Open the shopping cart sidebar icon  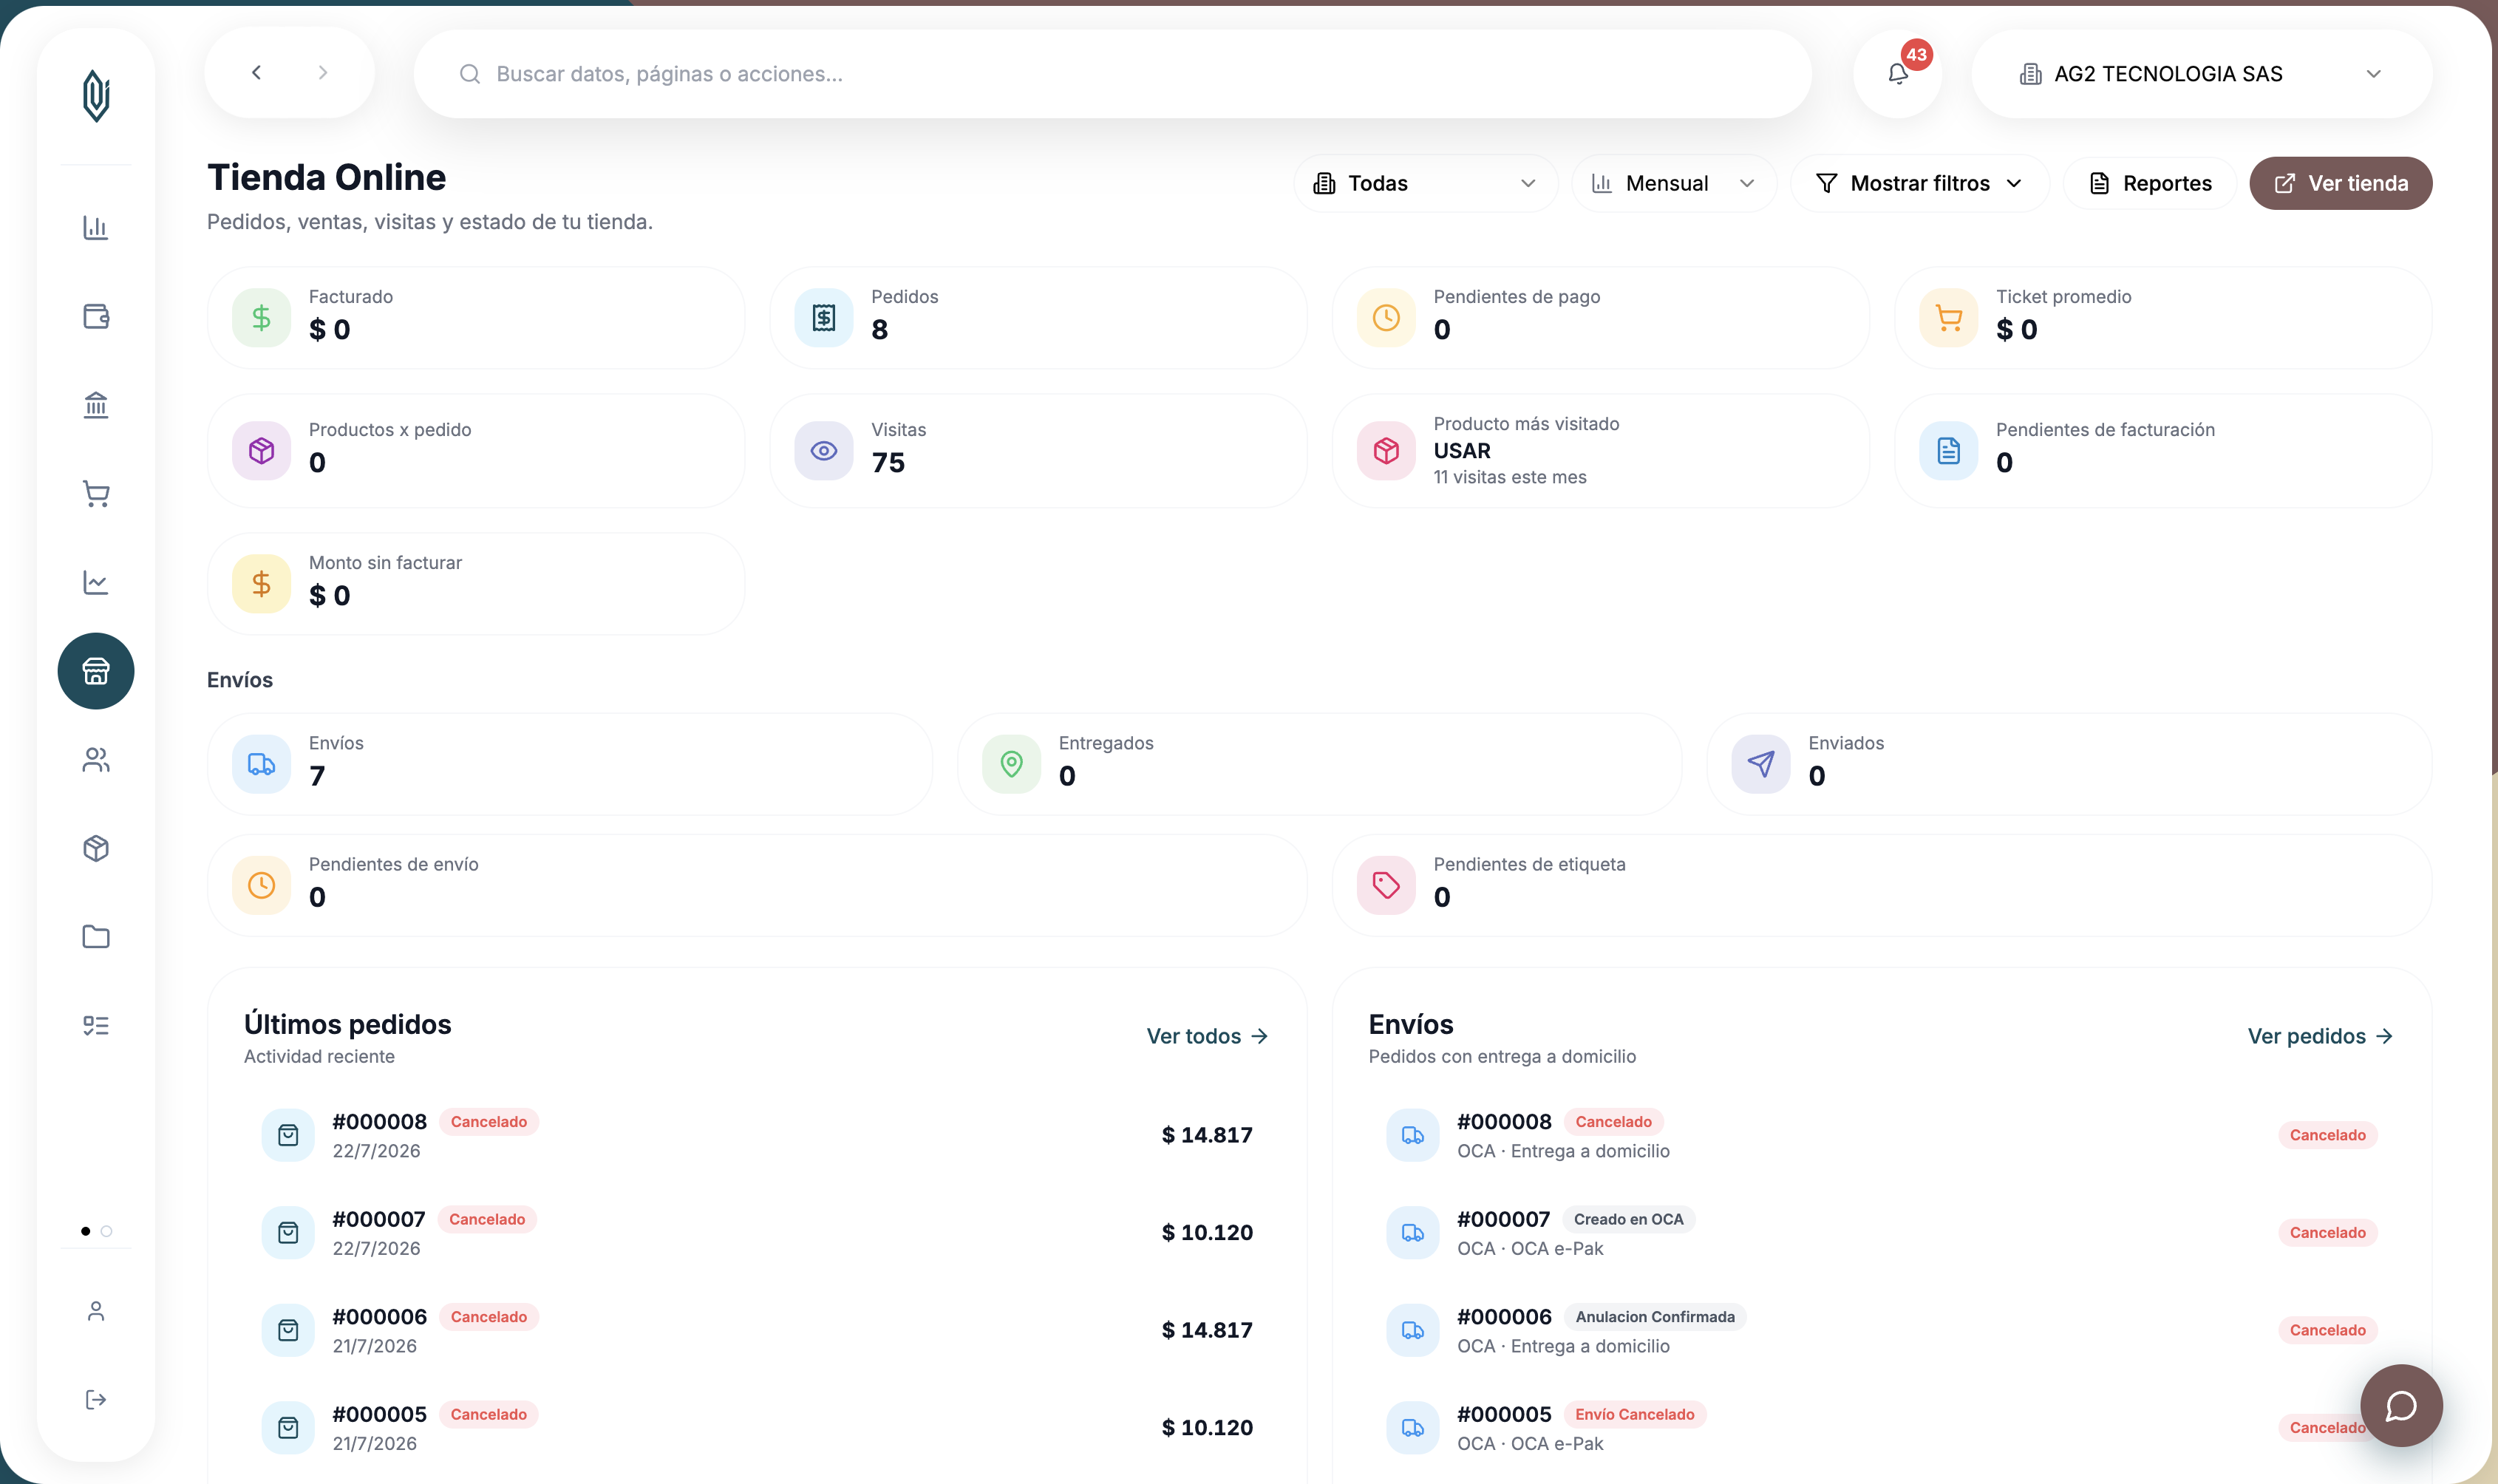(96, 494)
